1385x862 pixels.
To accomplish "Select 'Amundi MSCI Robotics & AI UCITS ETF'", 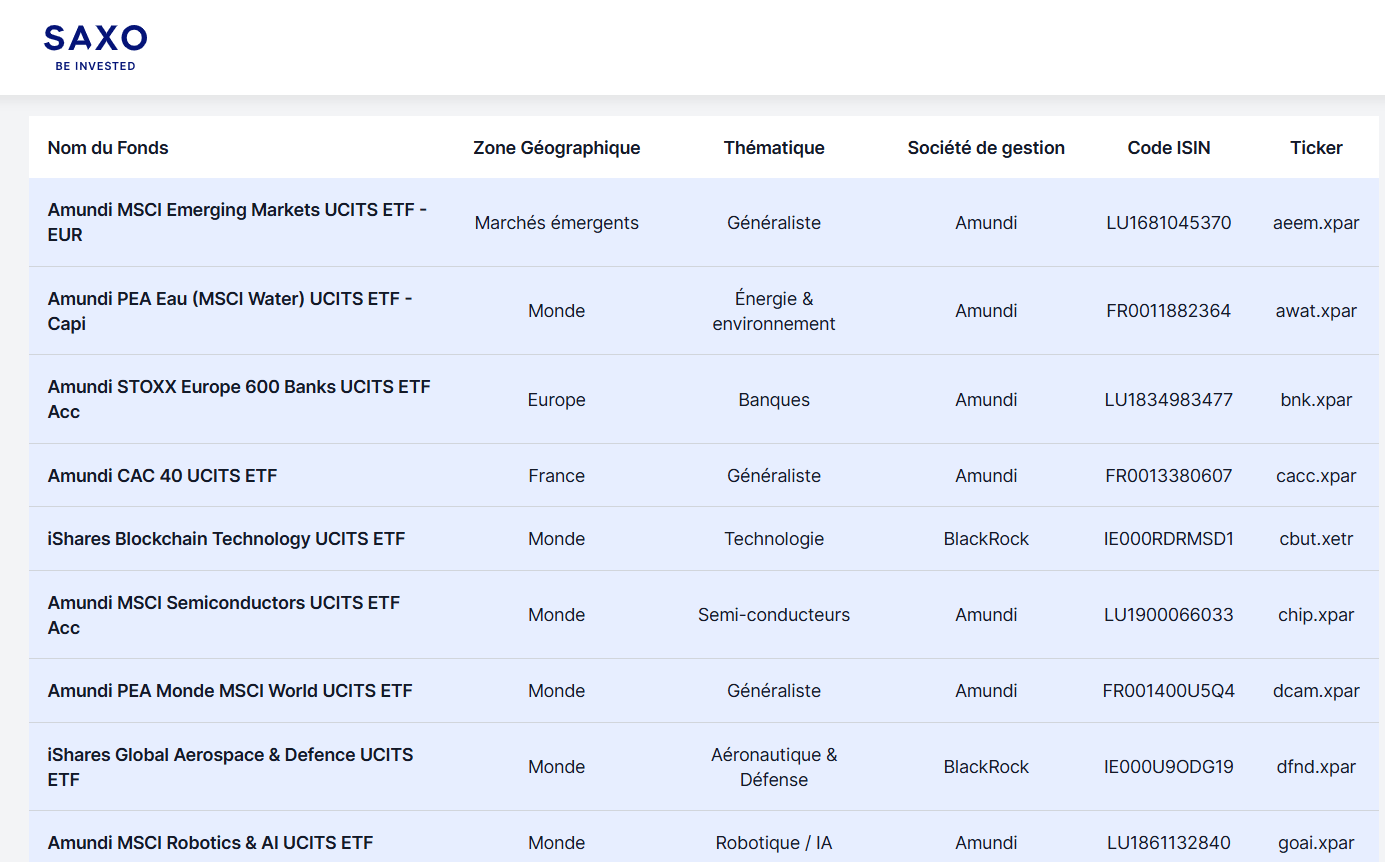I will 210,843.
